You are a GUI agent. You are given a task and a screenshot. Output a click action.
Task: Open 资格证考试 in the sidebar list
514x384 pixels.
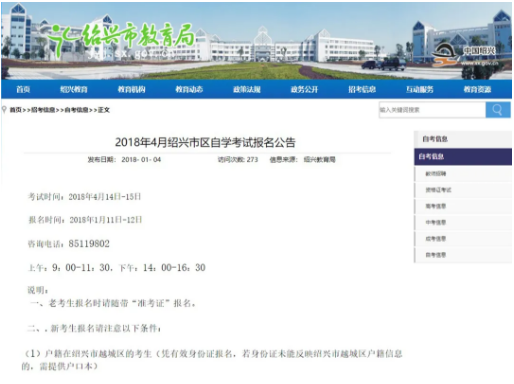coord(463,190)
